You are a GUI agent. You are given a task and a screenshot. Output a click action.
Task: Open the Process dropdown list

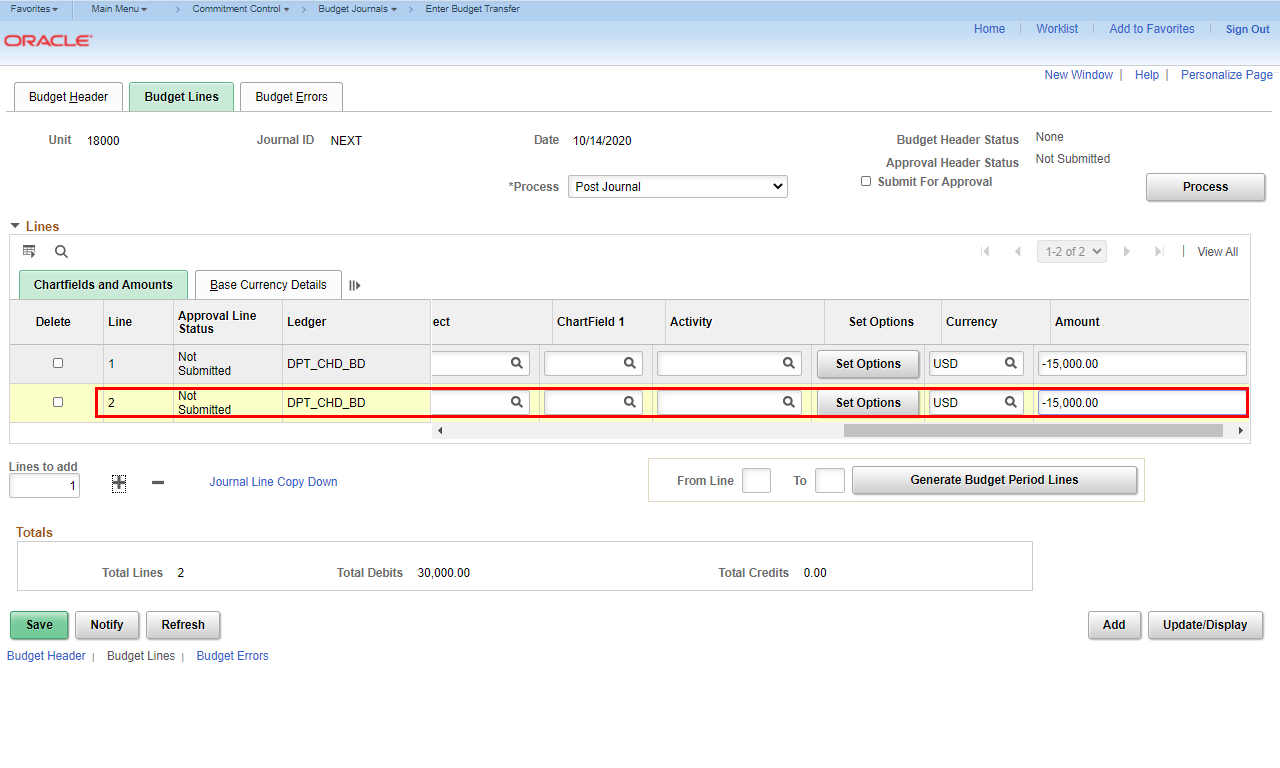(x=677, y=187)
